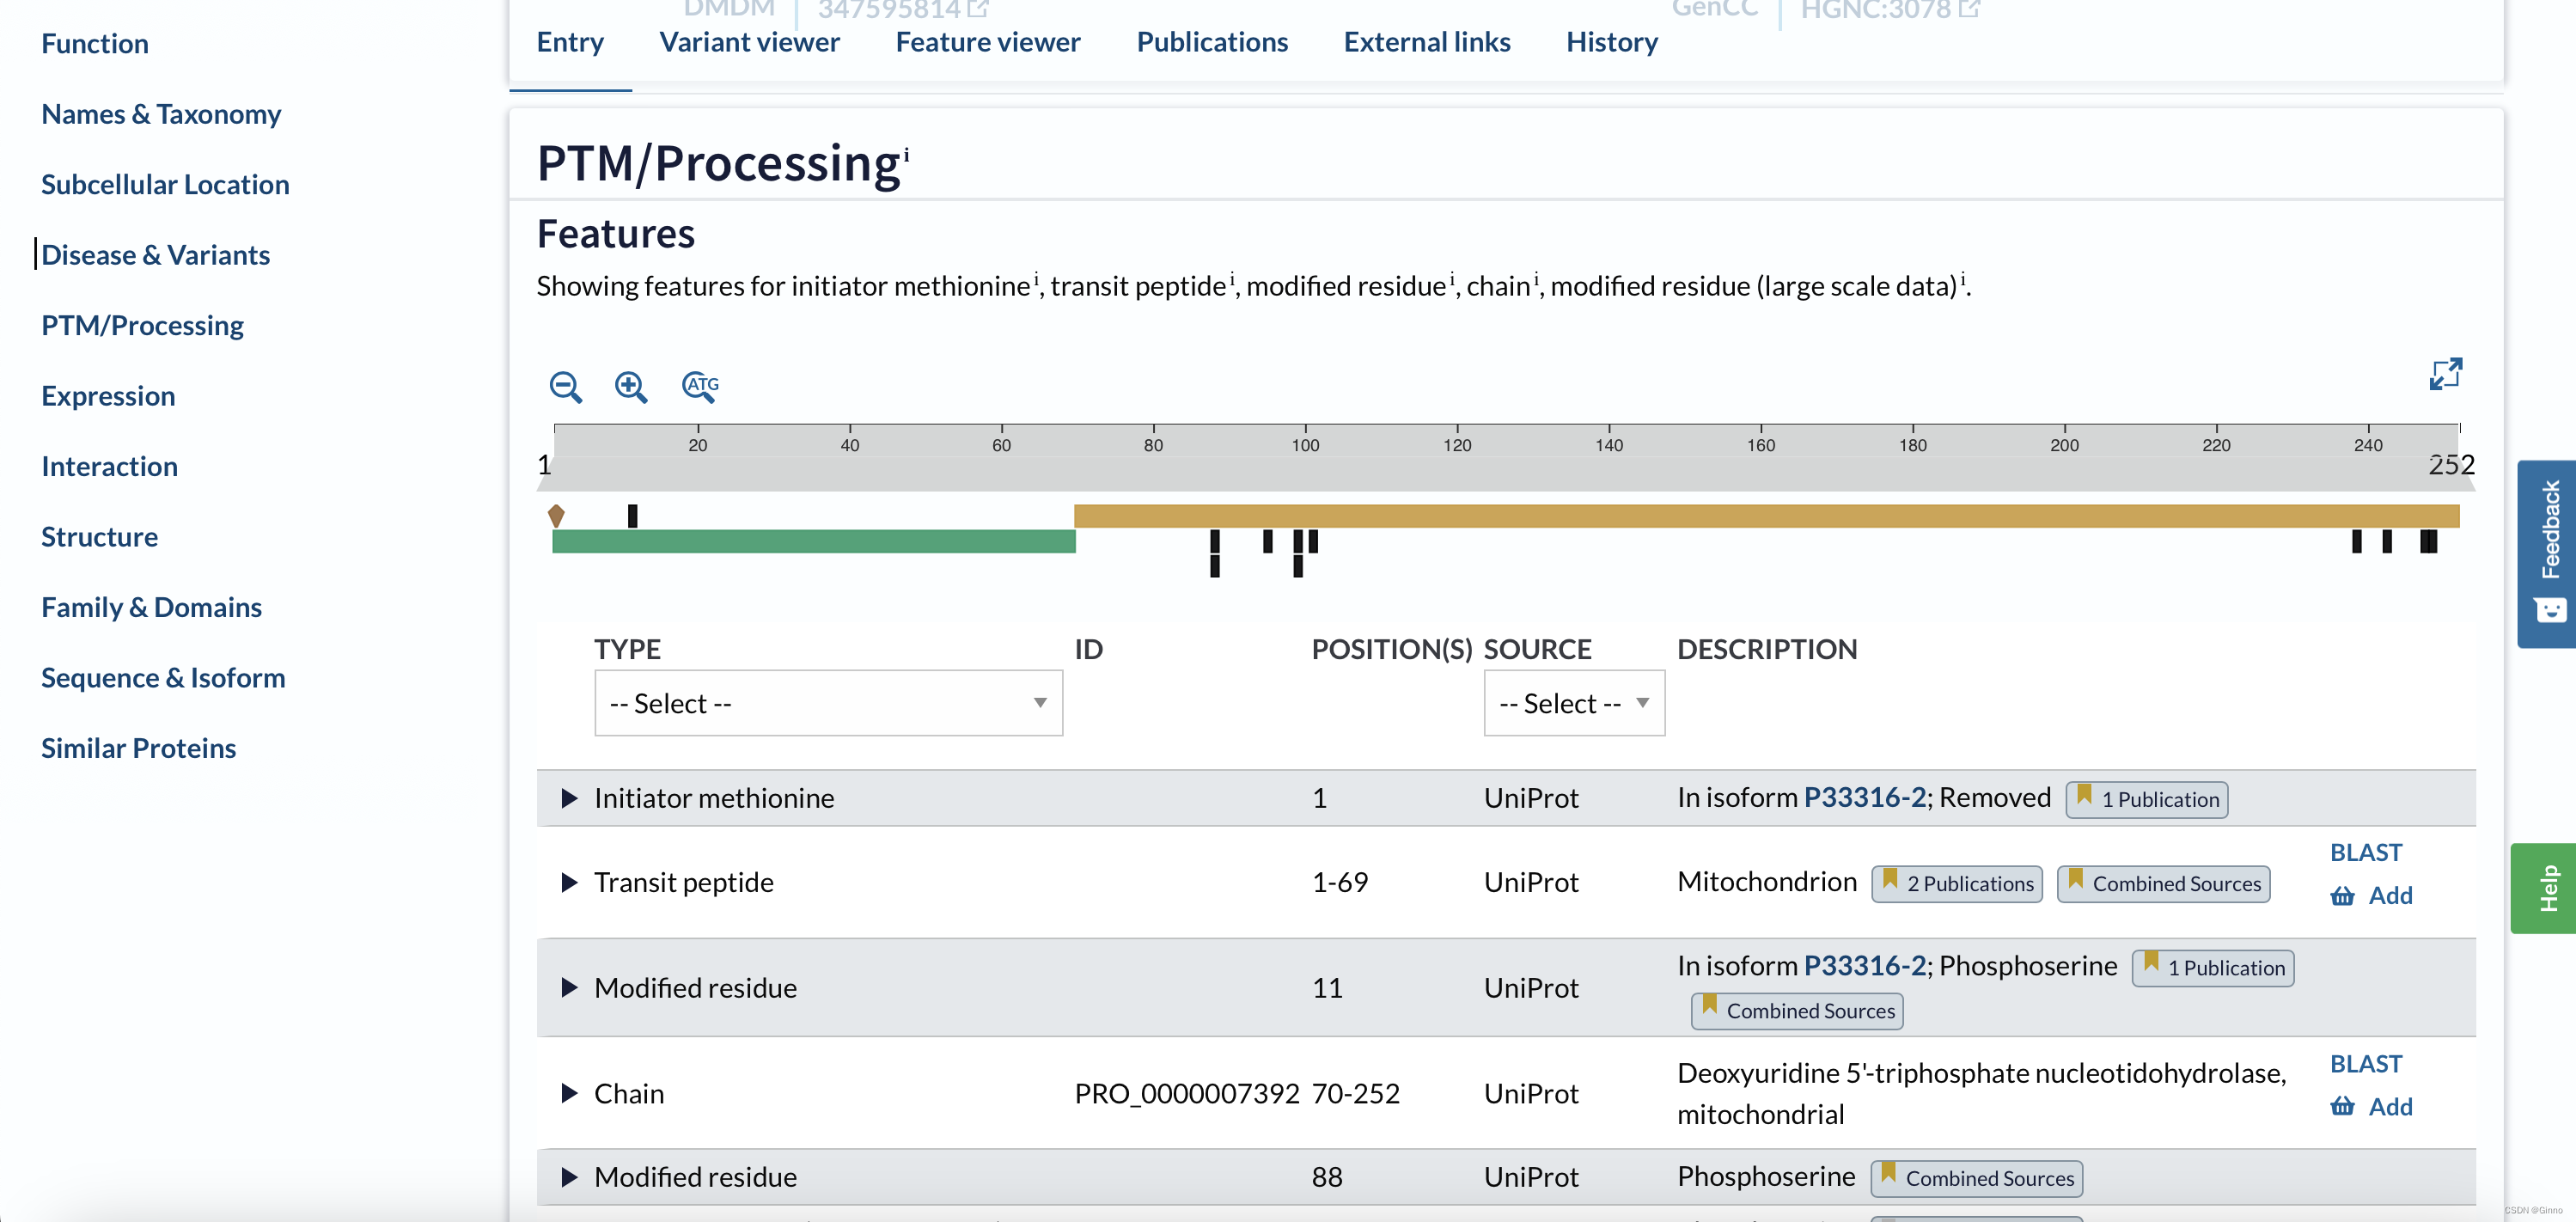Open the TYPE filter dropdown
The height and width of the screenshot is (1222, 2576).
(x=828, y=703)
